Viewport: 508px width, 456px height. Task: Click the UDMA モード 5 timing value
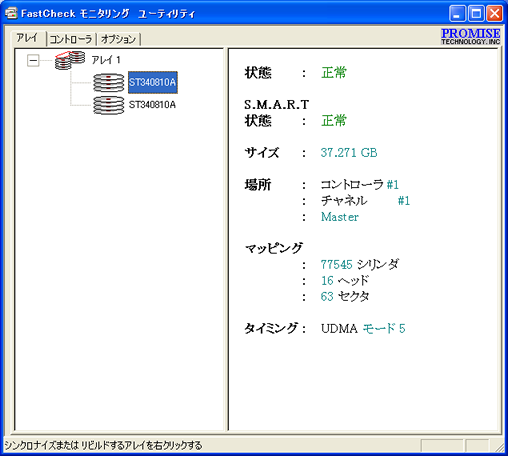click(x=363, y=329)
